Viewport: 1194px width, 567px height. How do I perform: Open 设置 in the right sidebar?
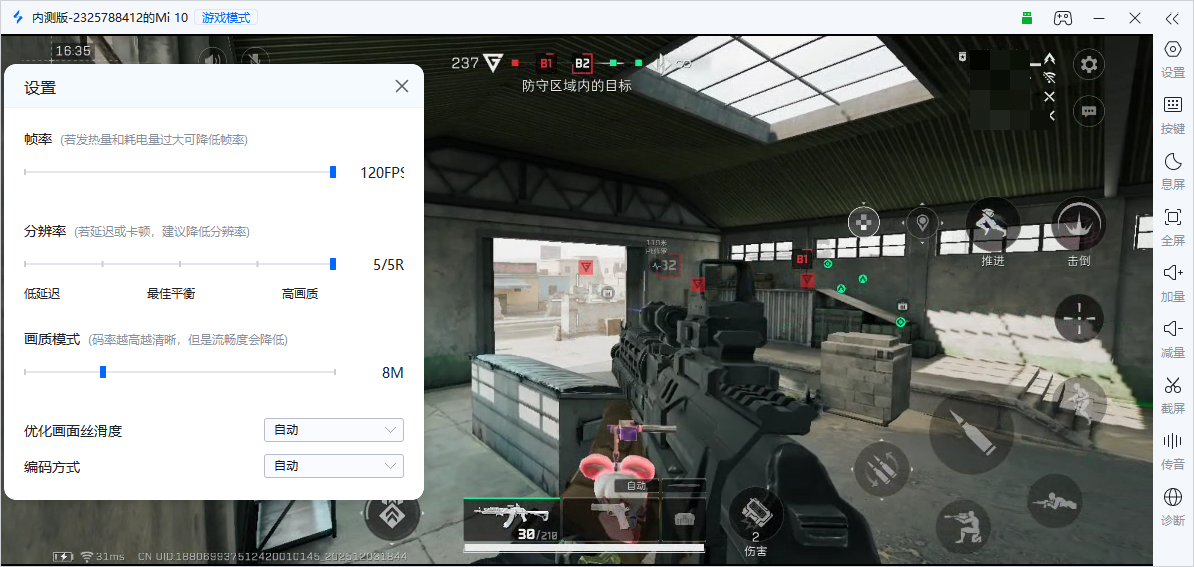(1172, 58)
